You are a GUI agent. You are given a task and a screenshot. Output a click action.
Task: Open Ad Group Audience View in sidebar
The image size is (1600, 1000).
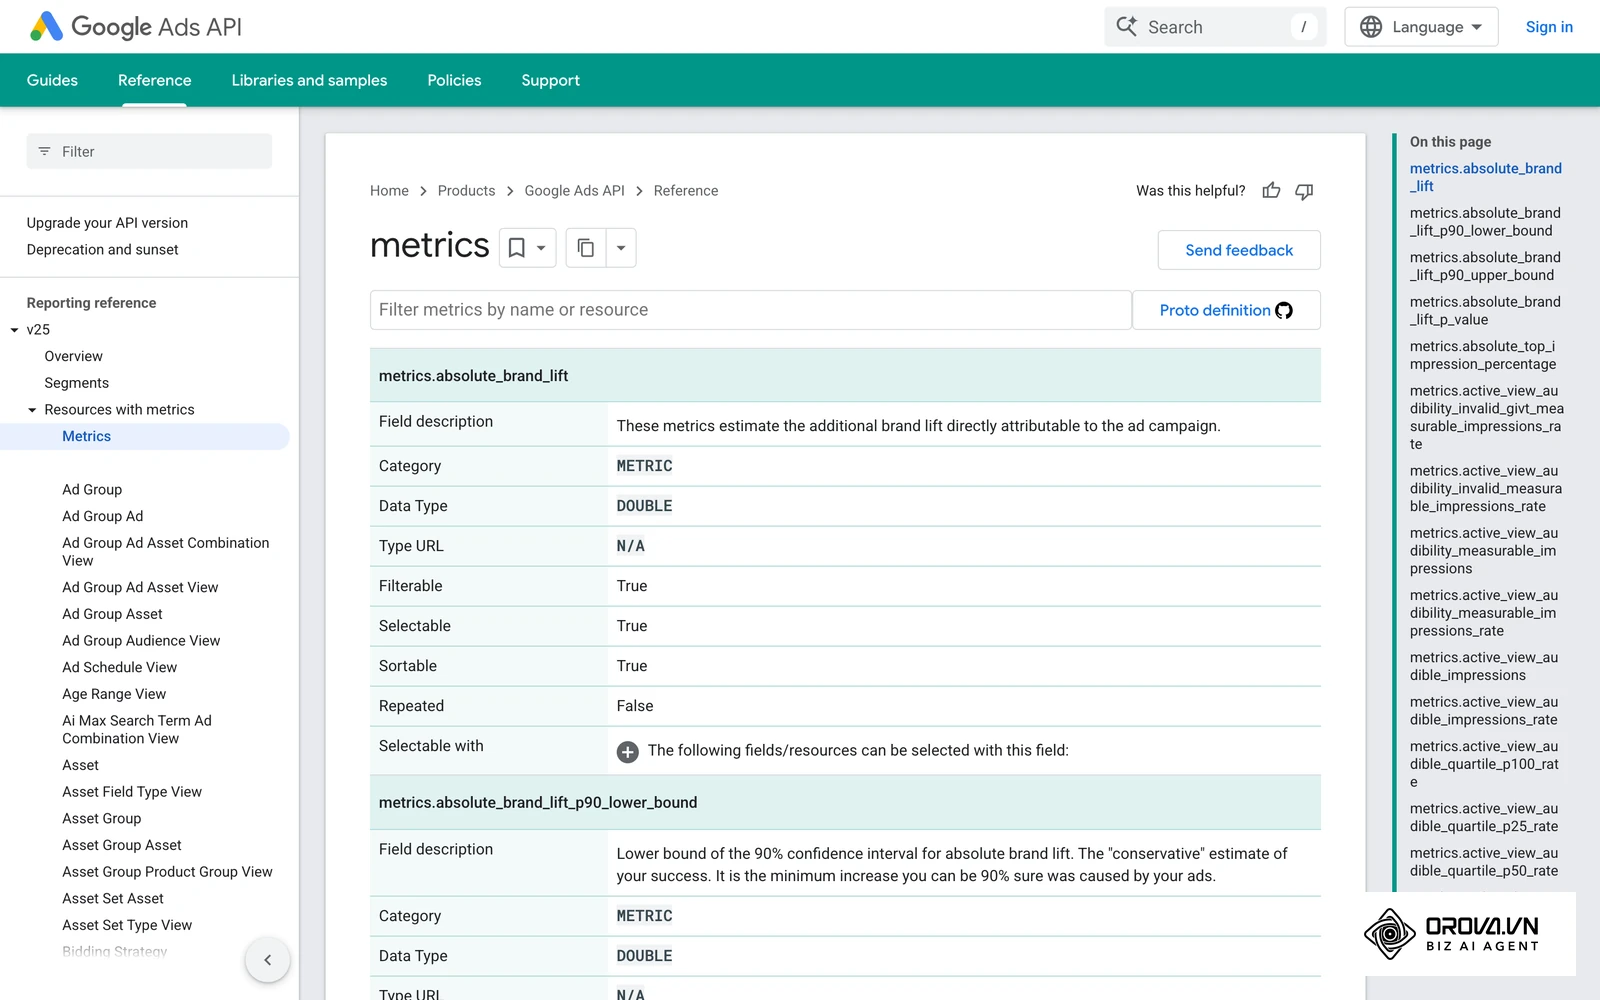[141, 641]
